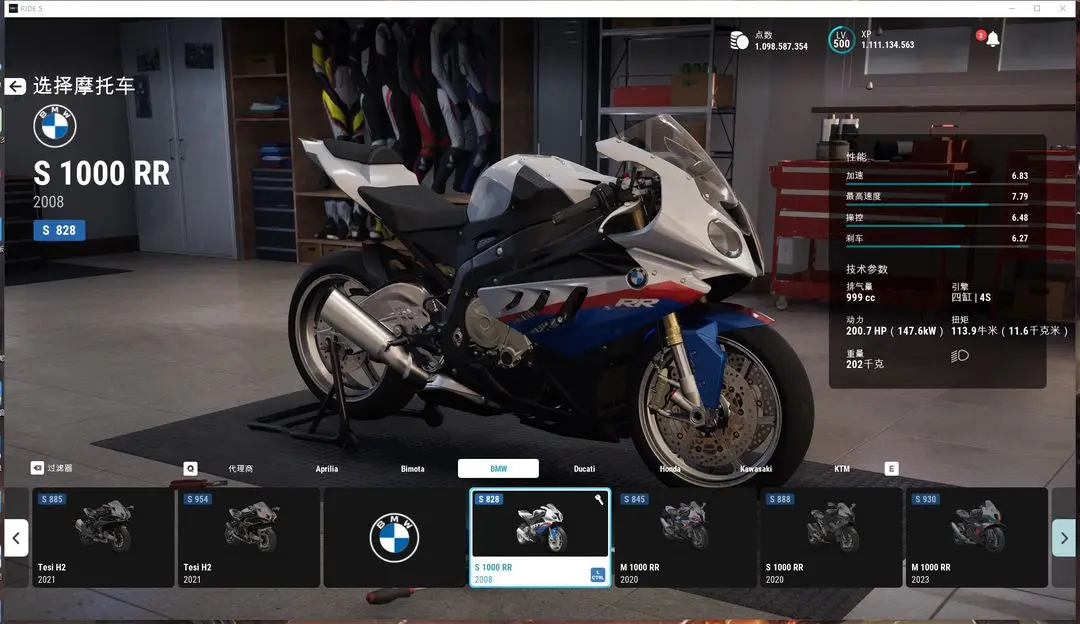This screenshot has height=624, width=1080.
Task: Select the Tesi H2 card rated S 954
Action: click(249, 537)
